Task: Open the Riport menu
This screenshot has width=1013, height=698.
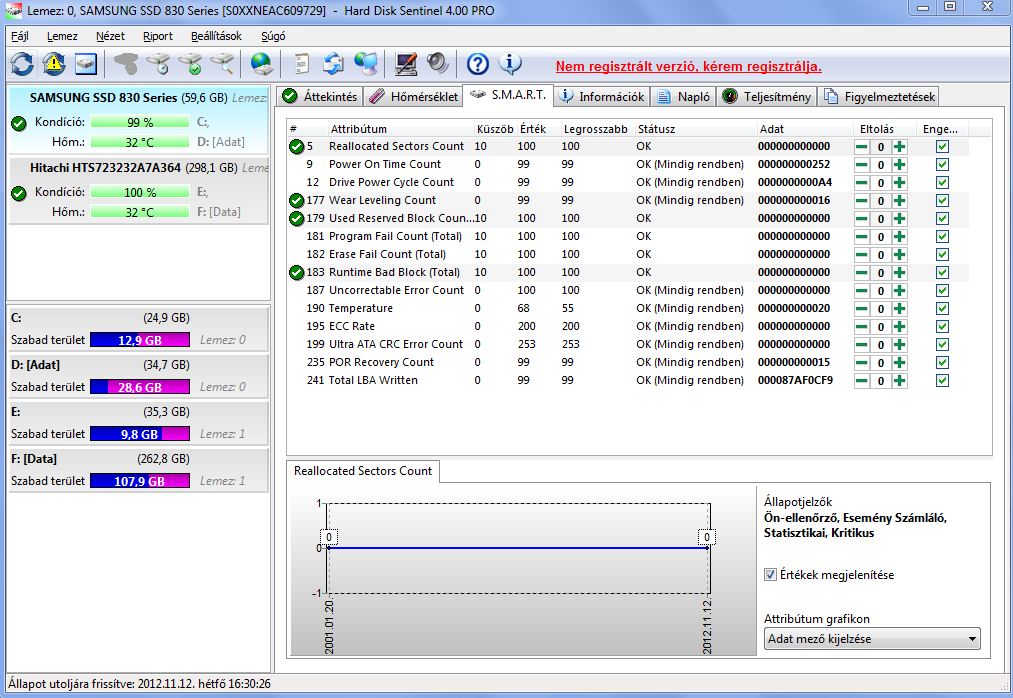Action: click(x=158, y=36)
